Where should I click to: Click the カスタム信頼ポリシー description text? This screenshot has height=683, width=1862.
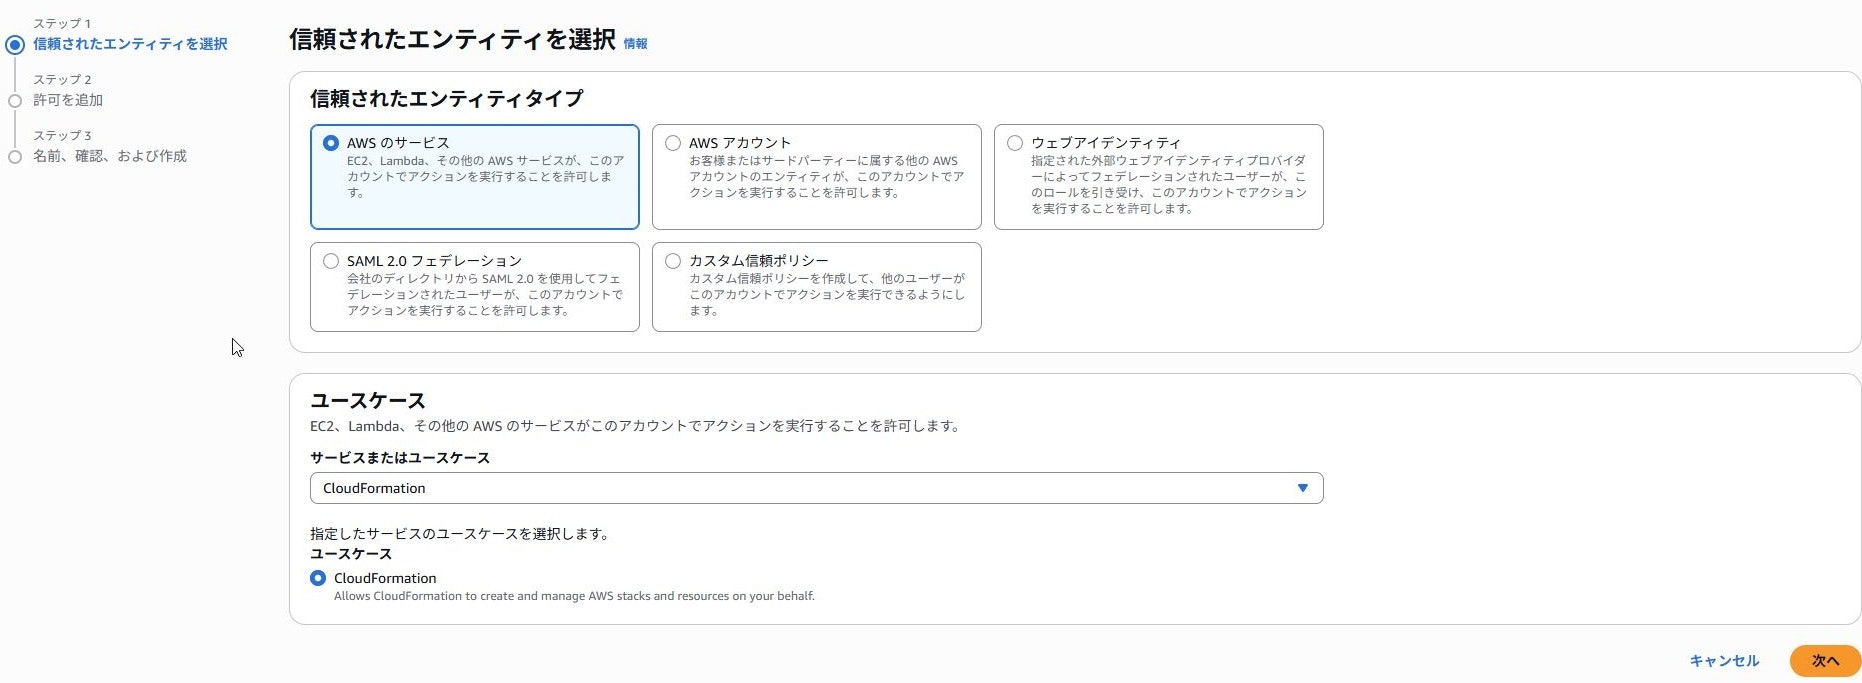[x=827, y=294]
